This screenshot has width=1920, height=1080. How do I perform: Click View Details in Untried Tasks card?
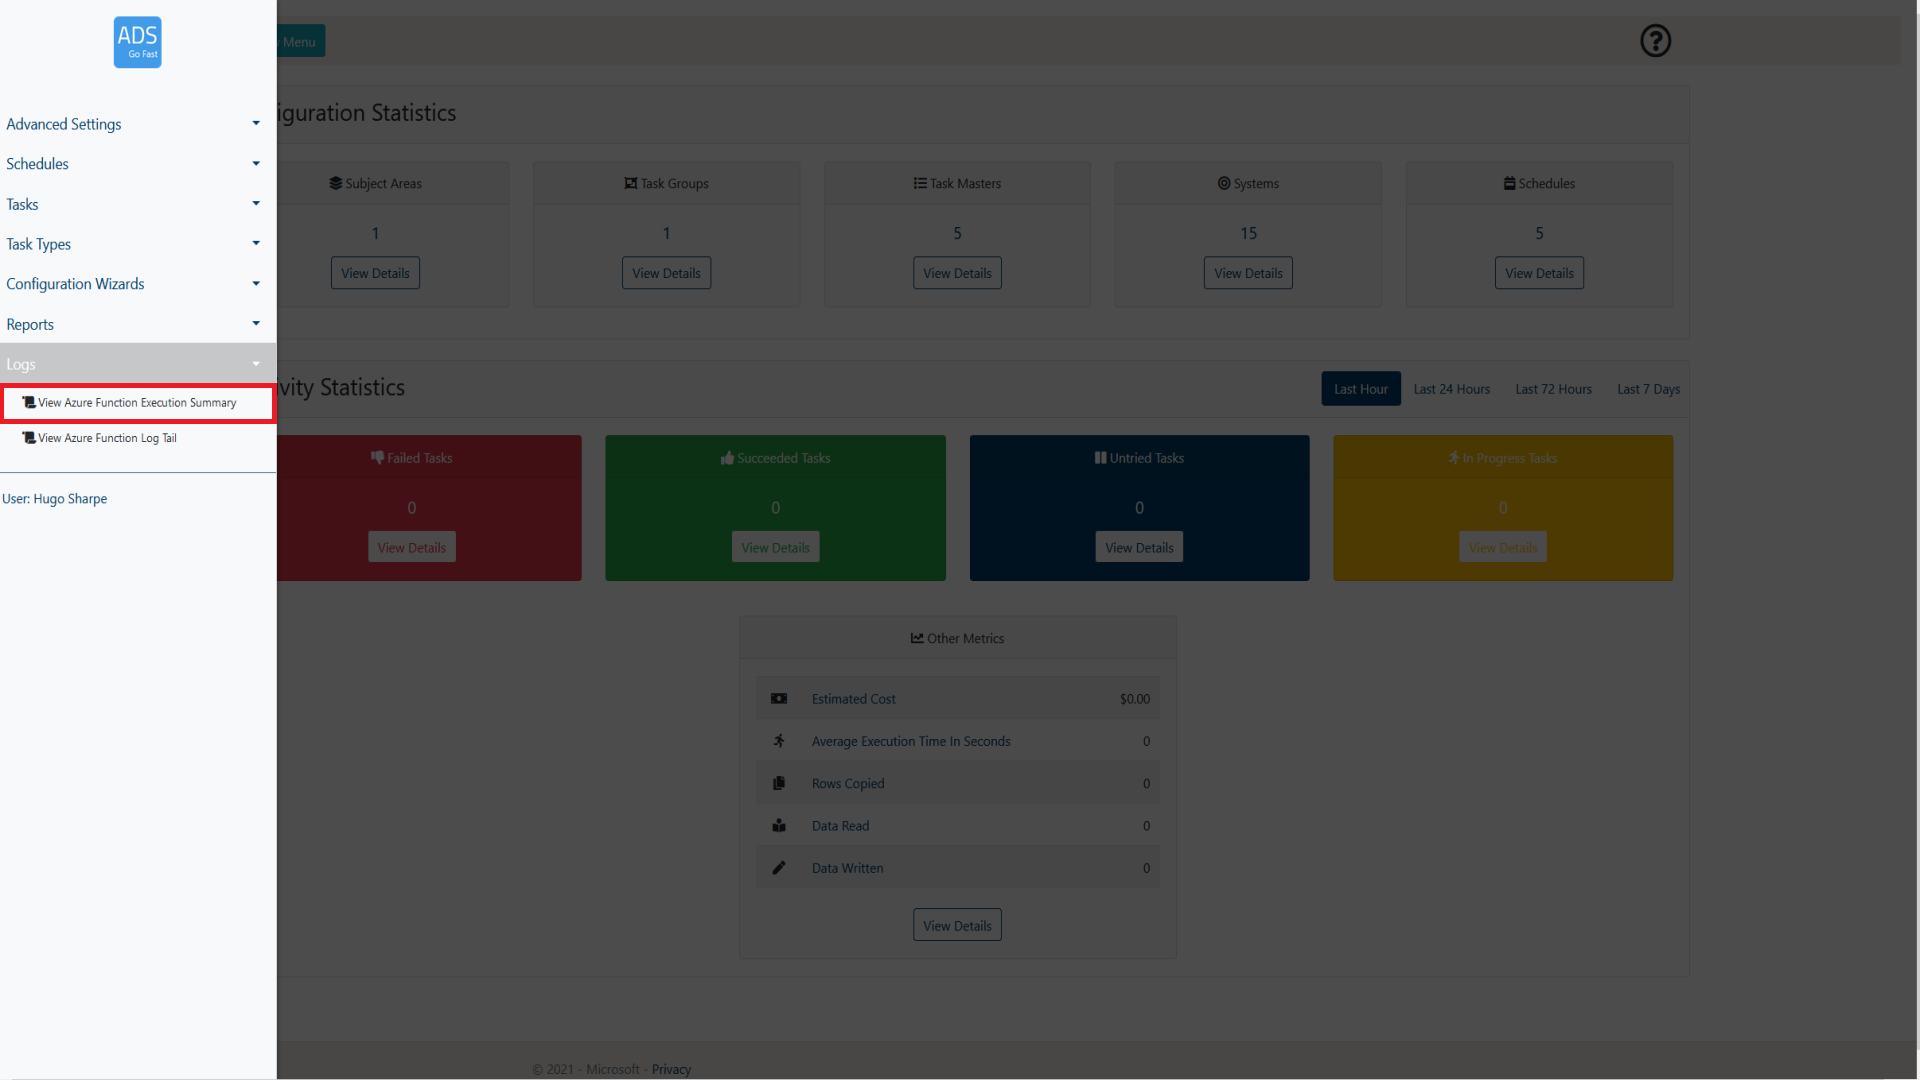tap(1139, 548)
